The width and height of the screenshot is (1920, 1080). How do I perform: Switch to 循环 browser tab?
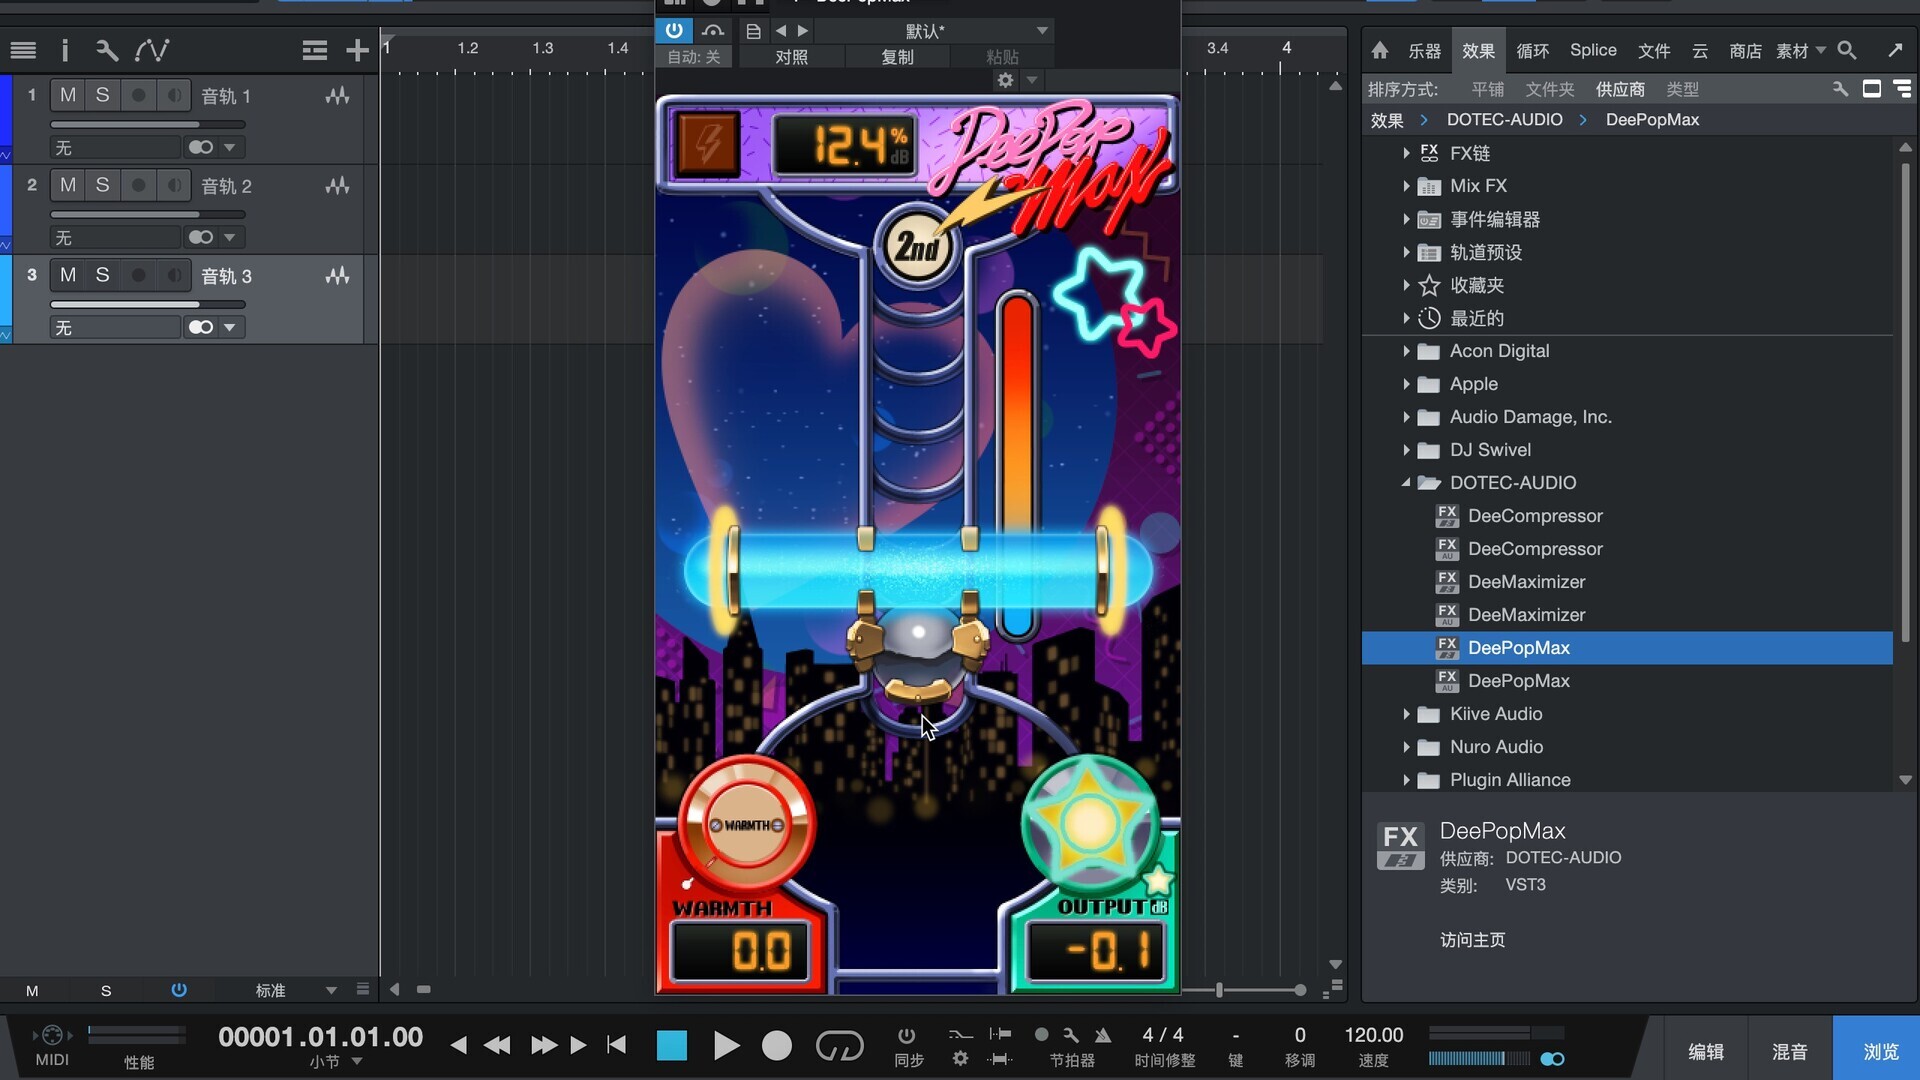[x=1532, y=50]
